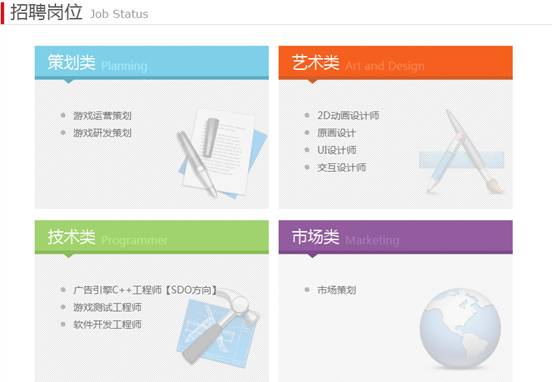Select the blue 策划类 Planning header

[152, 62]
